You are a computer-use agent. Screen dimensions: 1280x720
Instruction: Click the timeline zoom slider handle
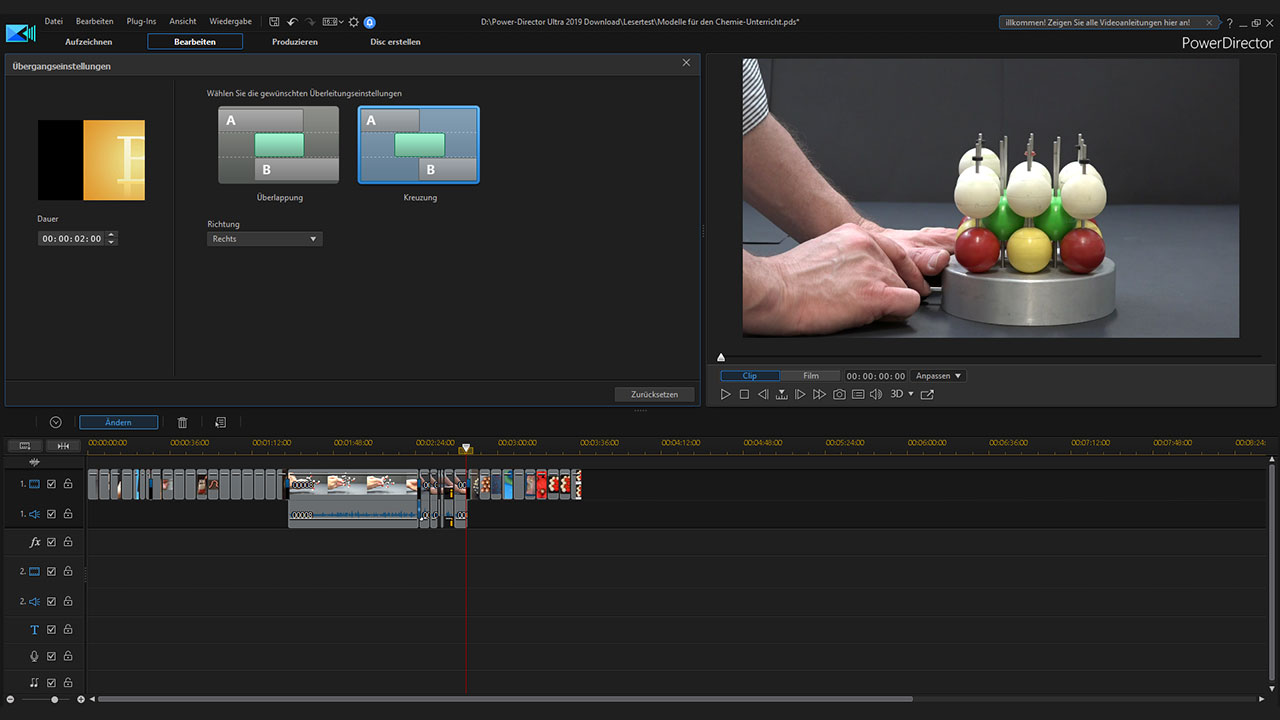pos(55,699)
